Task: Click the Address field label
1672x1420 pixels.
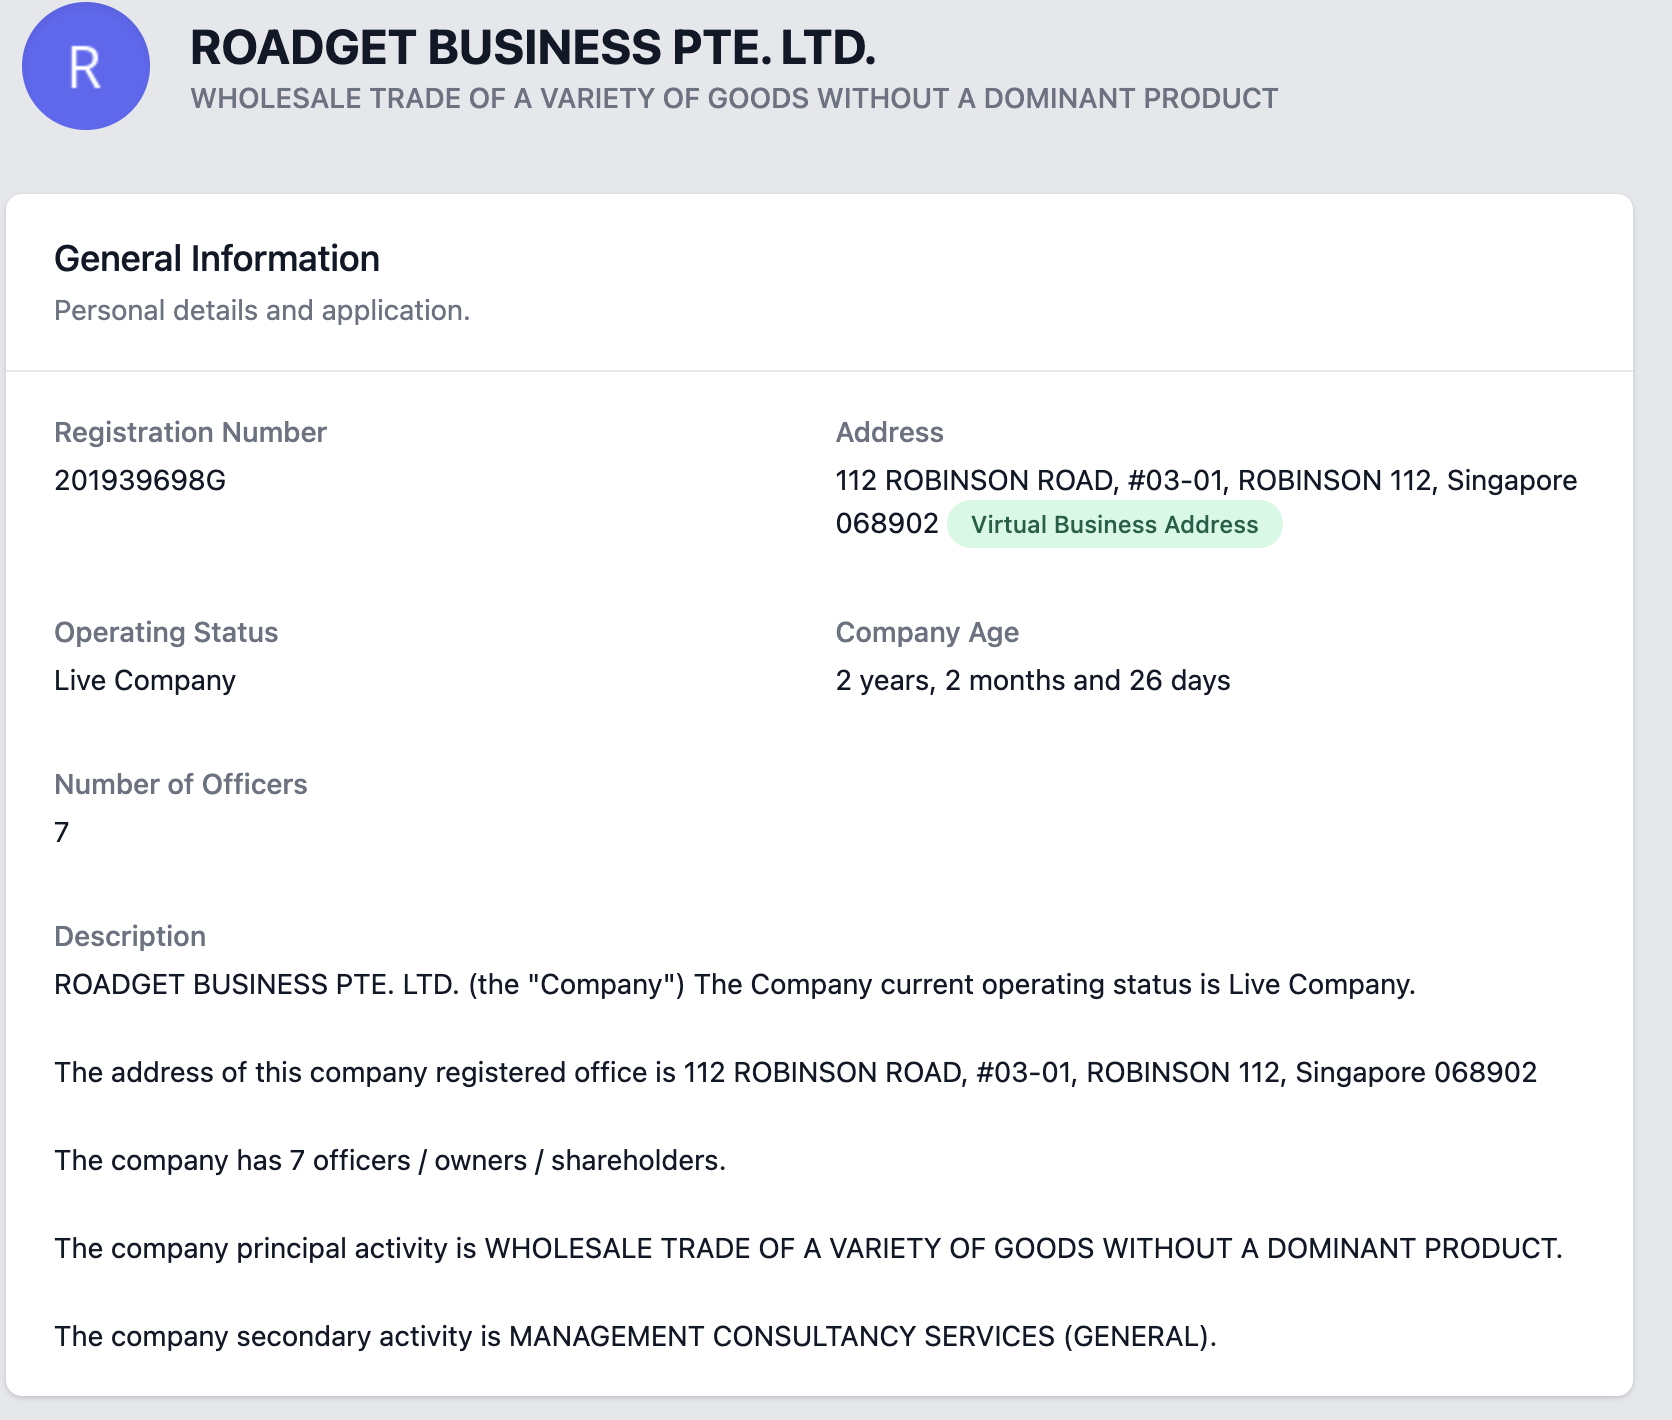Action: coord(889,432)
